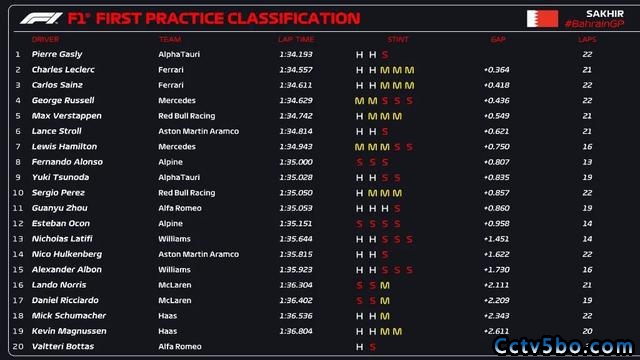Click the LAPS column header
This screenshot has height=360, width=640.
[587, 40]
